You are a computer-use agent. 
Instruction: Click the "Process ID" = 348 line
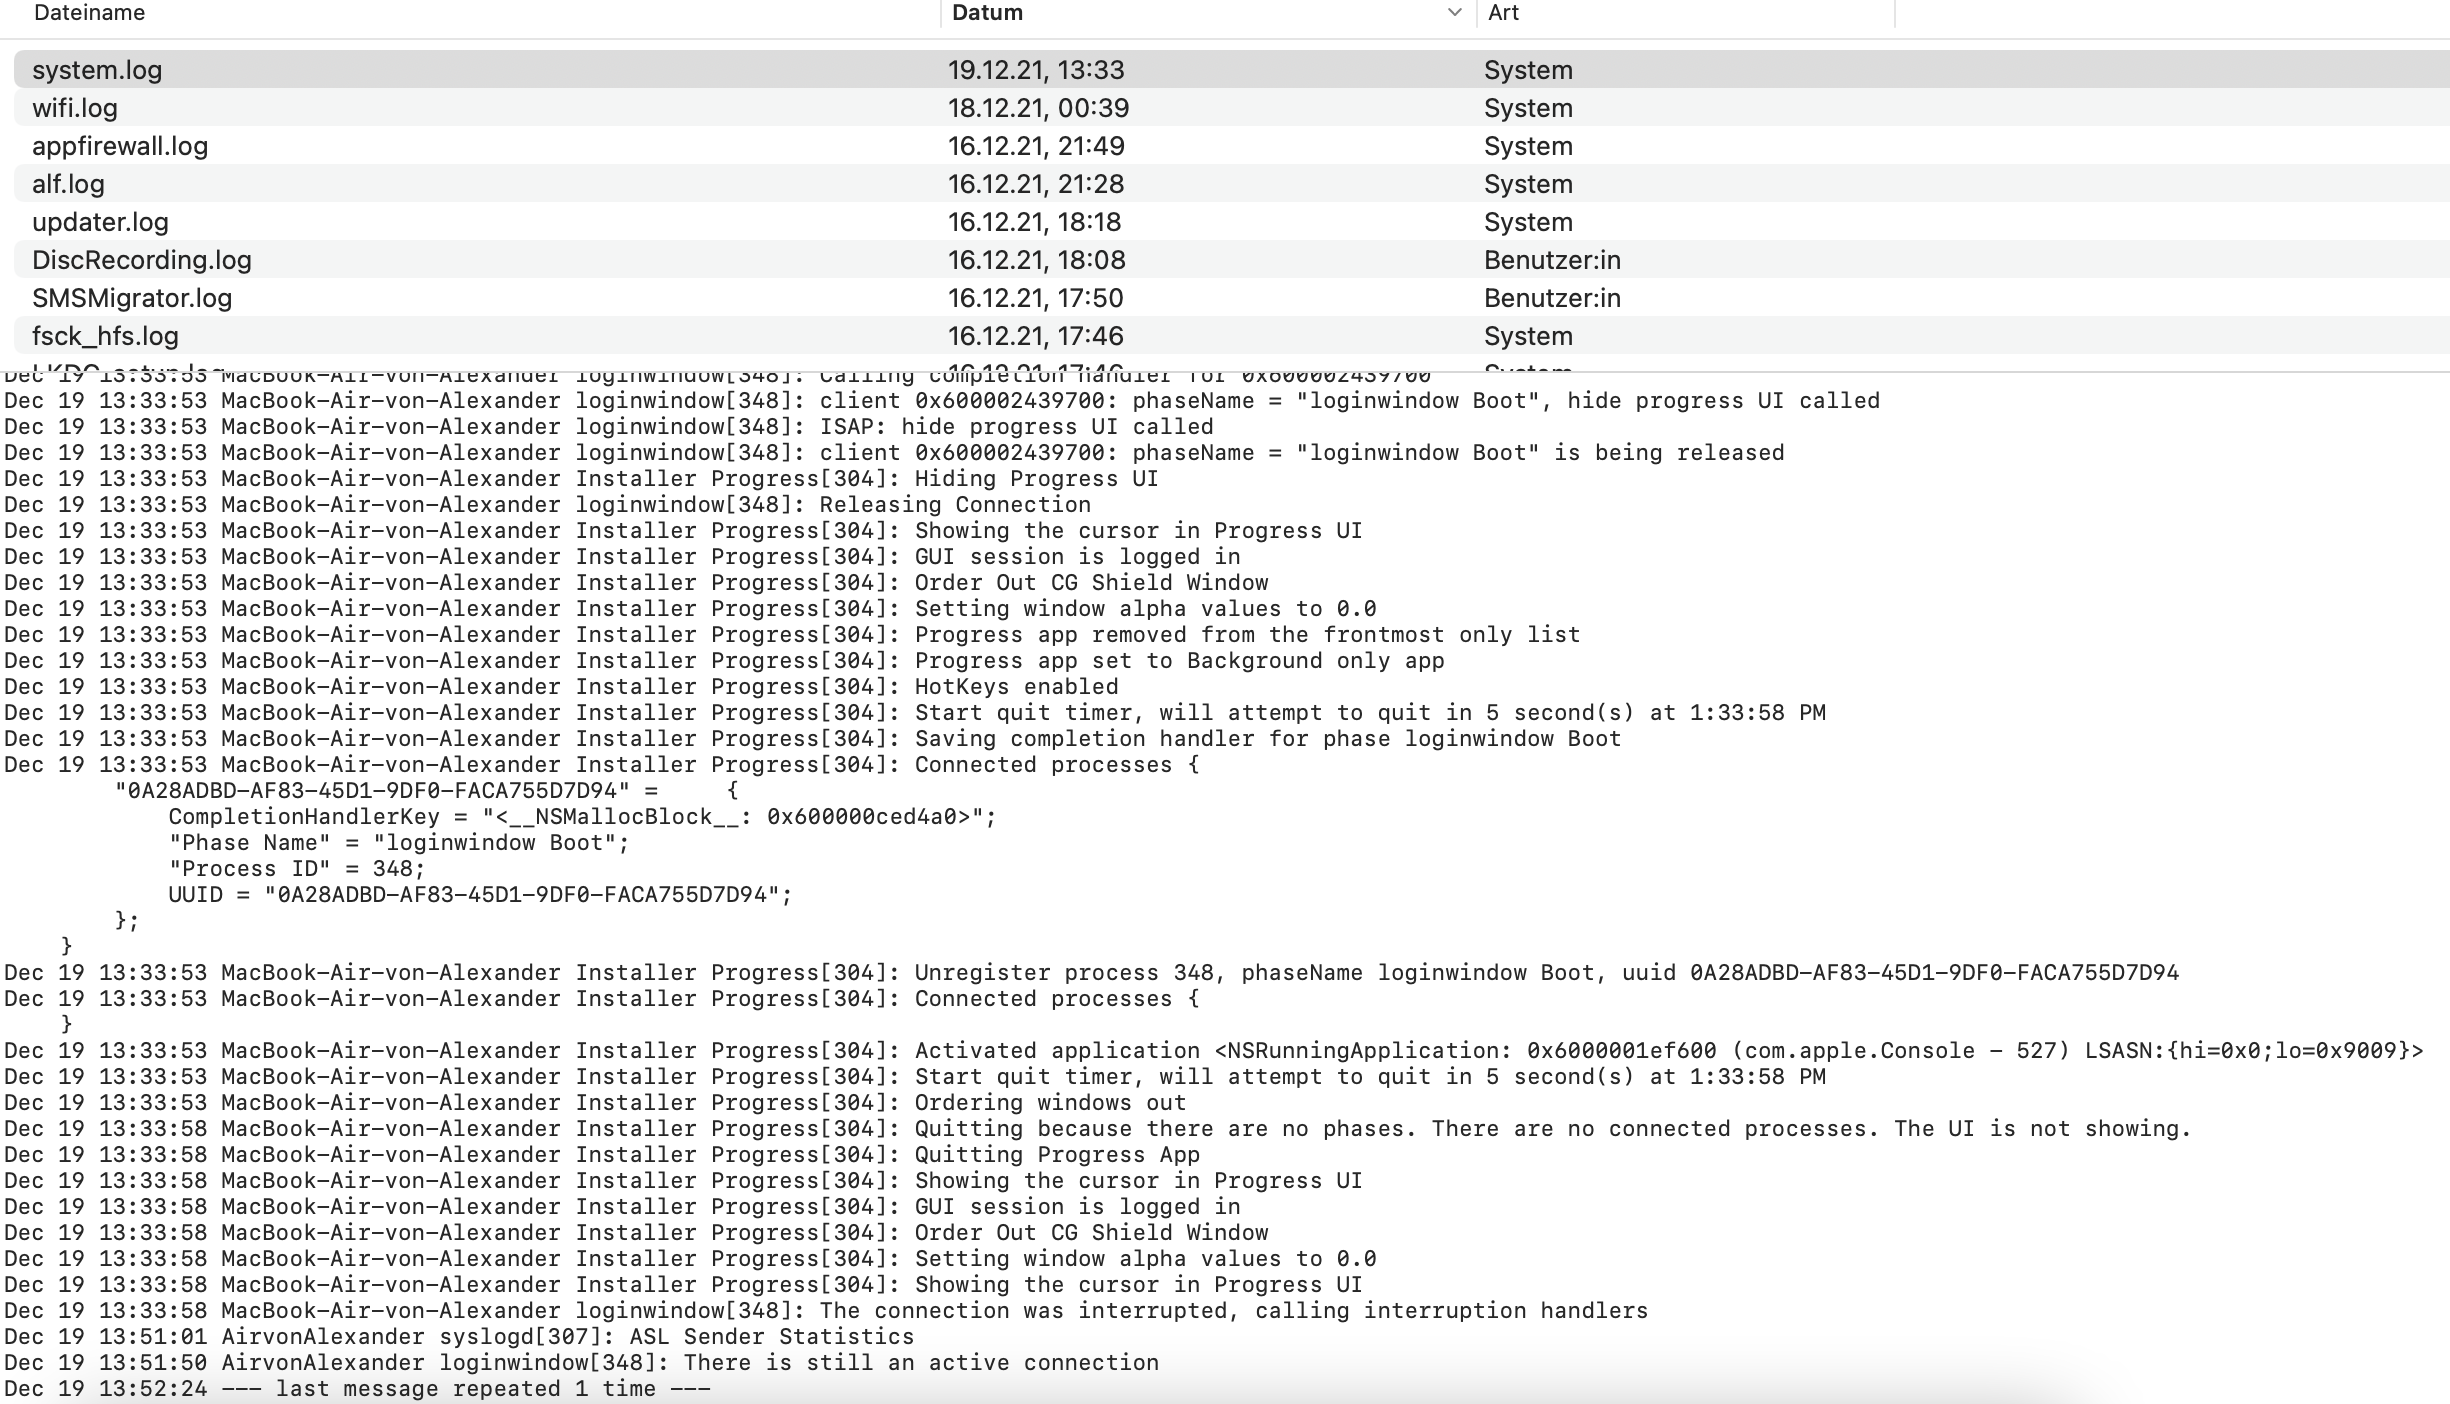(297, 868)
